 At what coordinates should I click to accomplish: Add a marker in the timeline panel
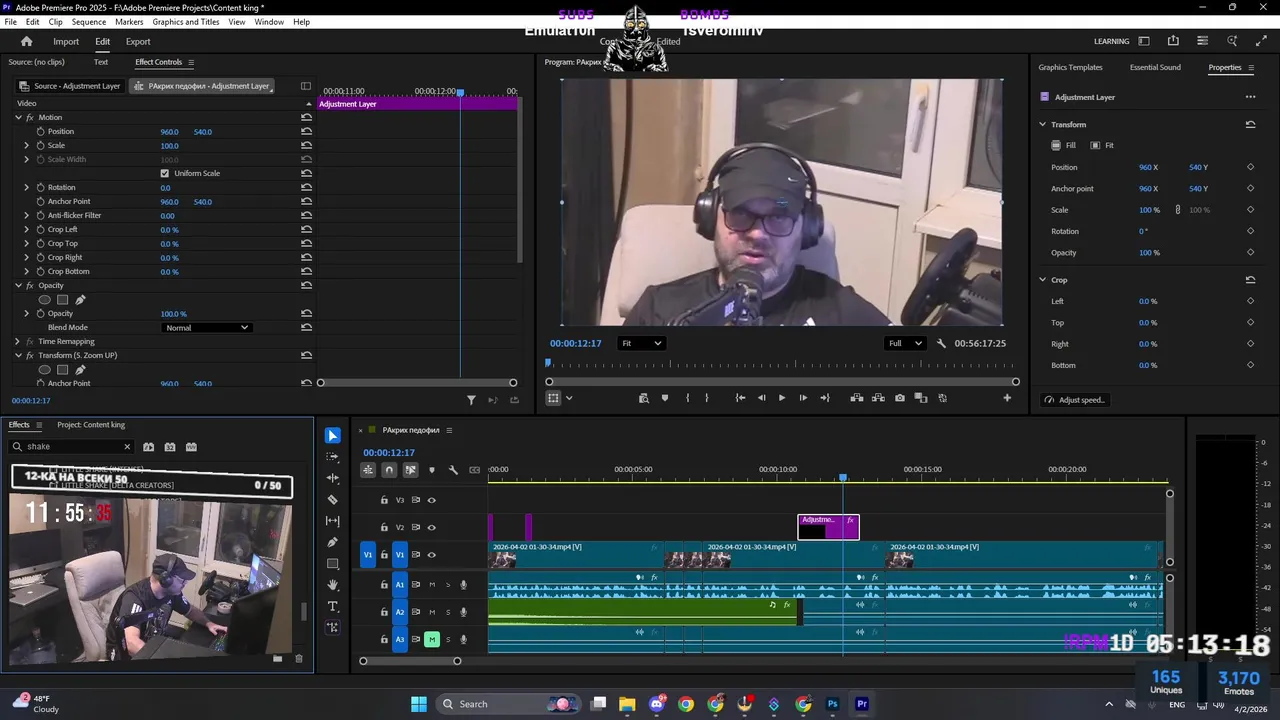[x=432, y=470]
